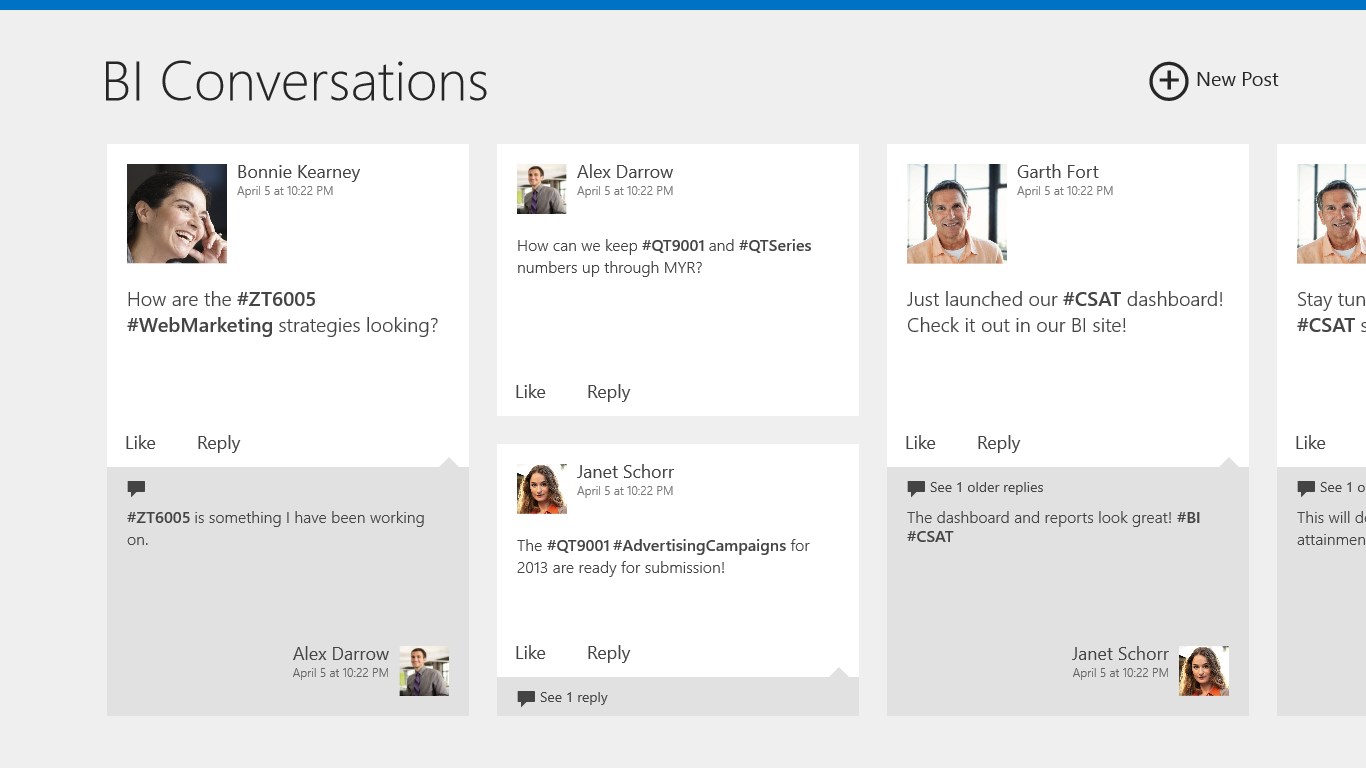The width and height of the screenshot is (1366, 768).
Task: Open #QT9001 hashtag in Janet's post
Action: pyautogui.click(x=578, y=546)
